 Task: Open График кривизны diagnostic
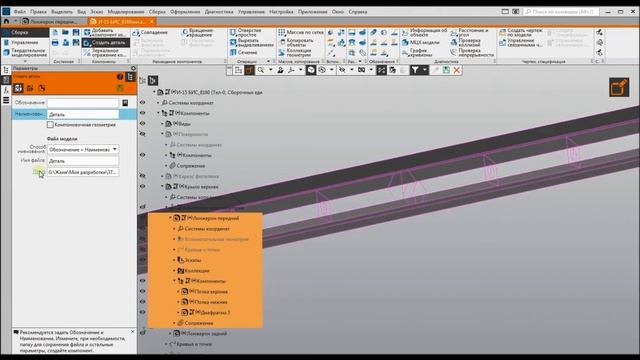pos(417,53)
